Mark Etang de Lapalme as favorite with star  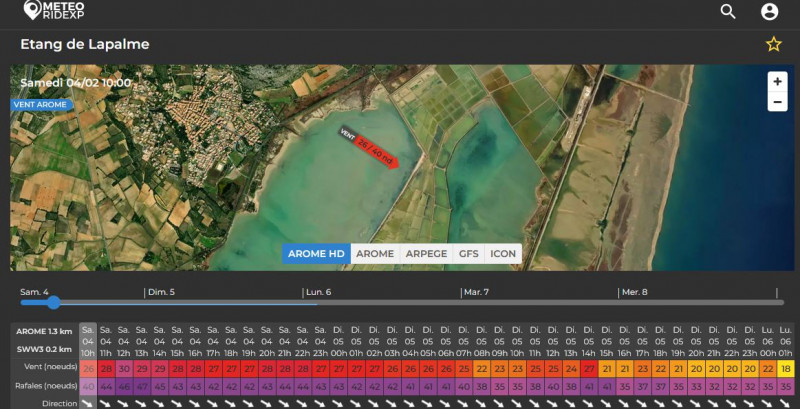773,44
